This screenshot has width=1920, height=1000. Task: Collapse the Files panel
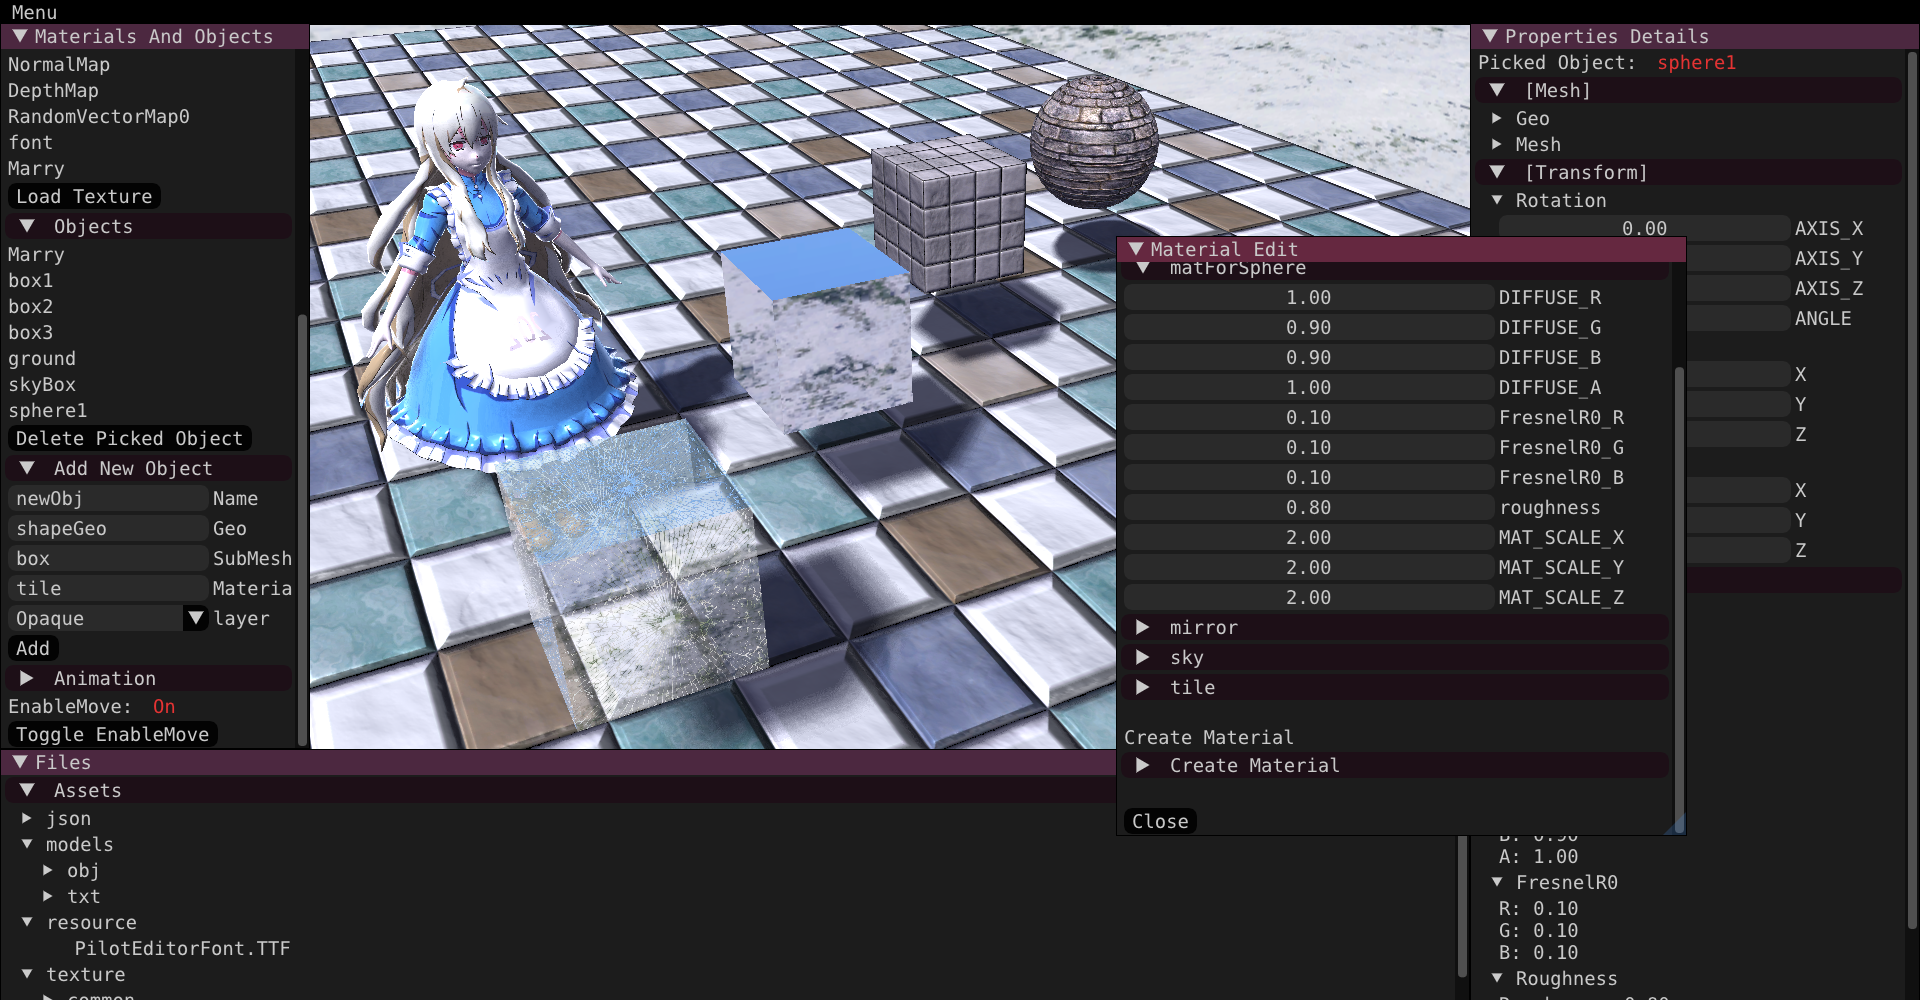tap(20, 762)
